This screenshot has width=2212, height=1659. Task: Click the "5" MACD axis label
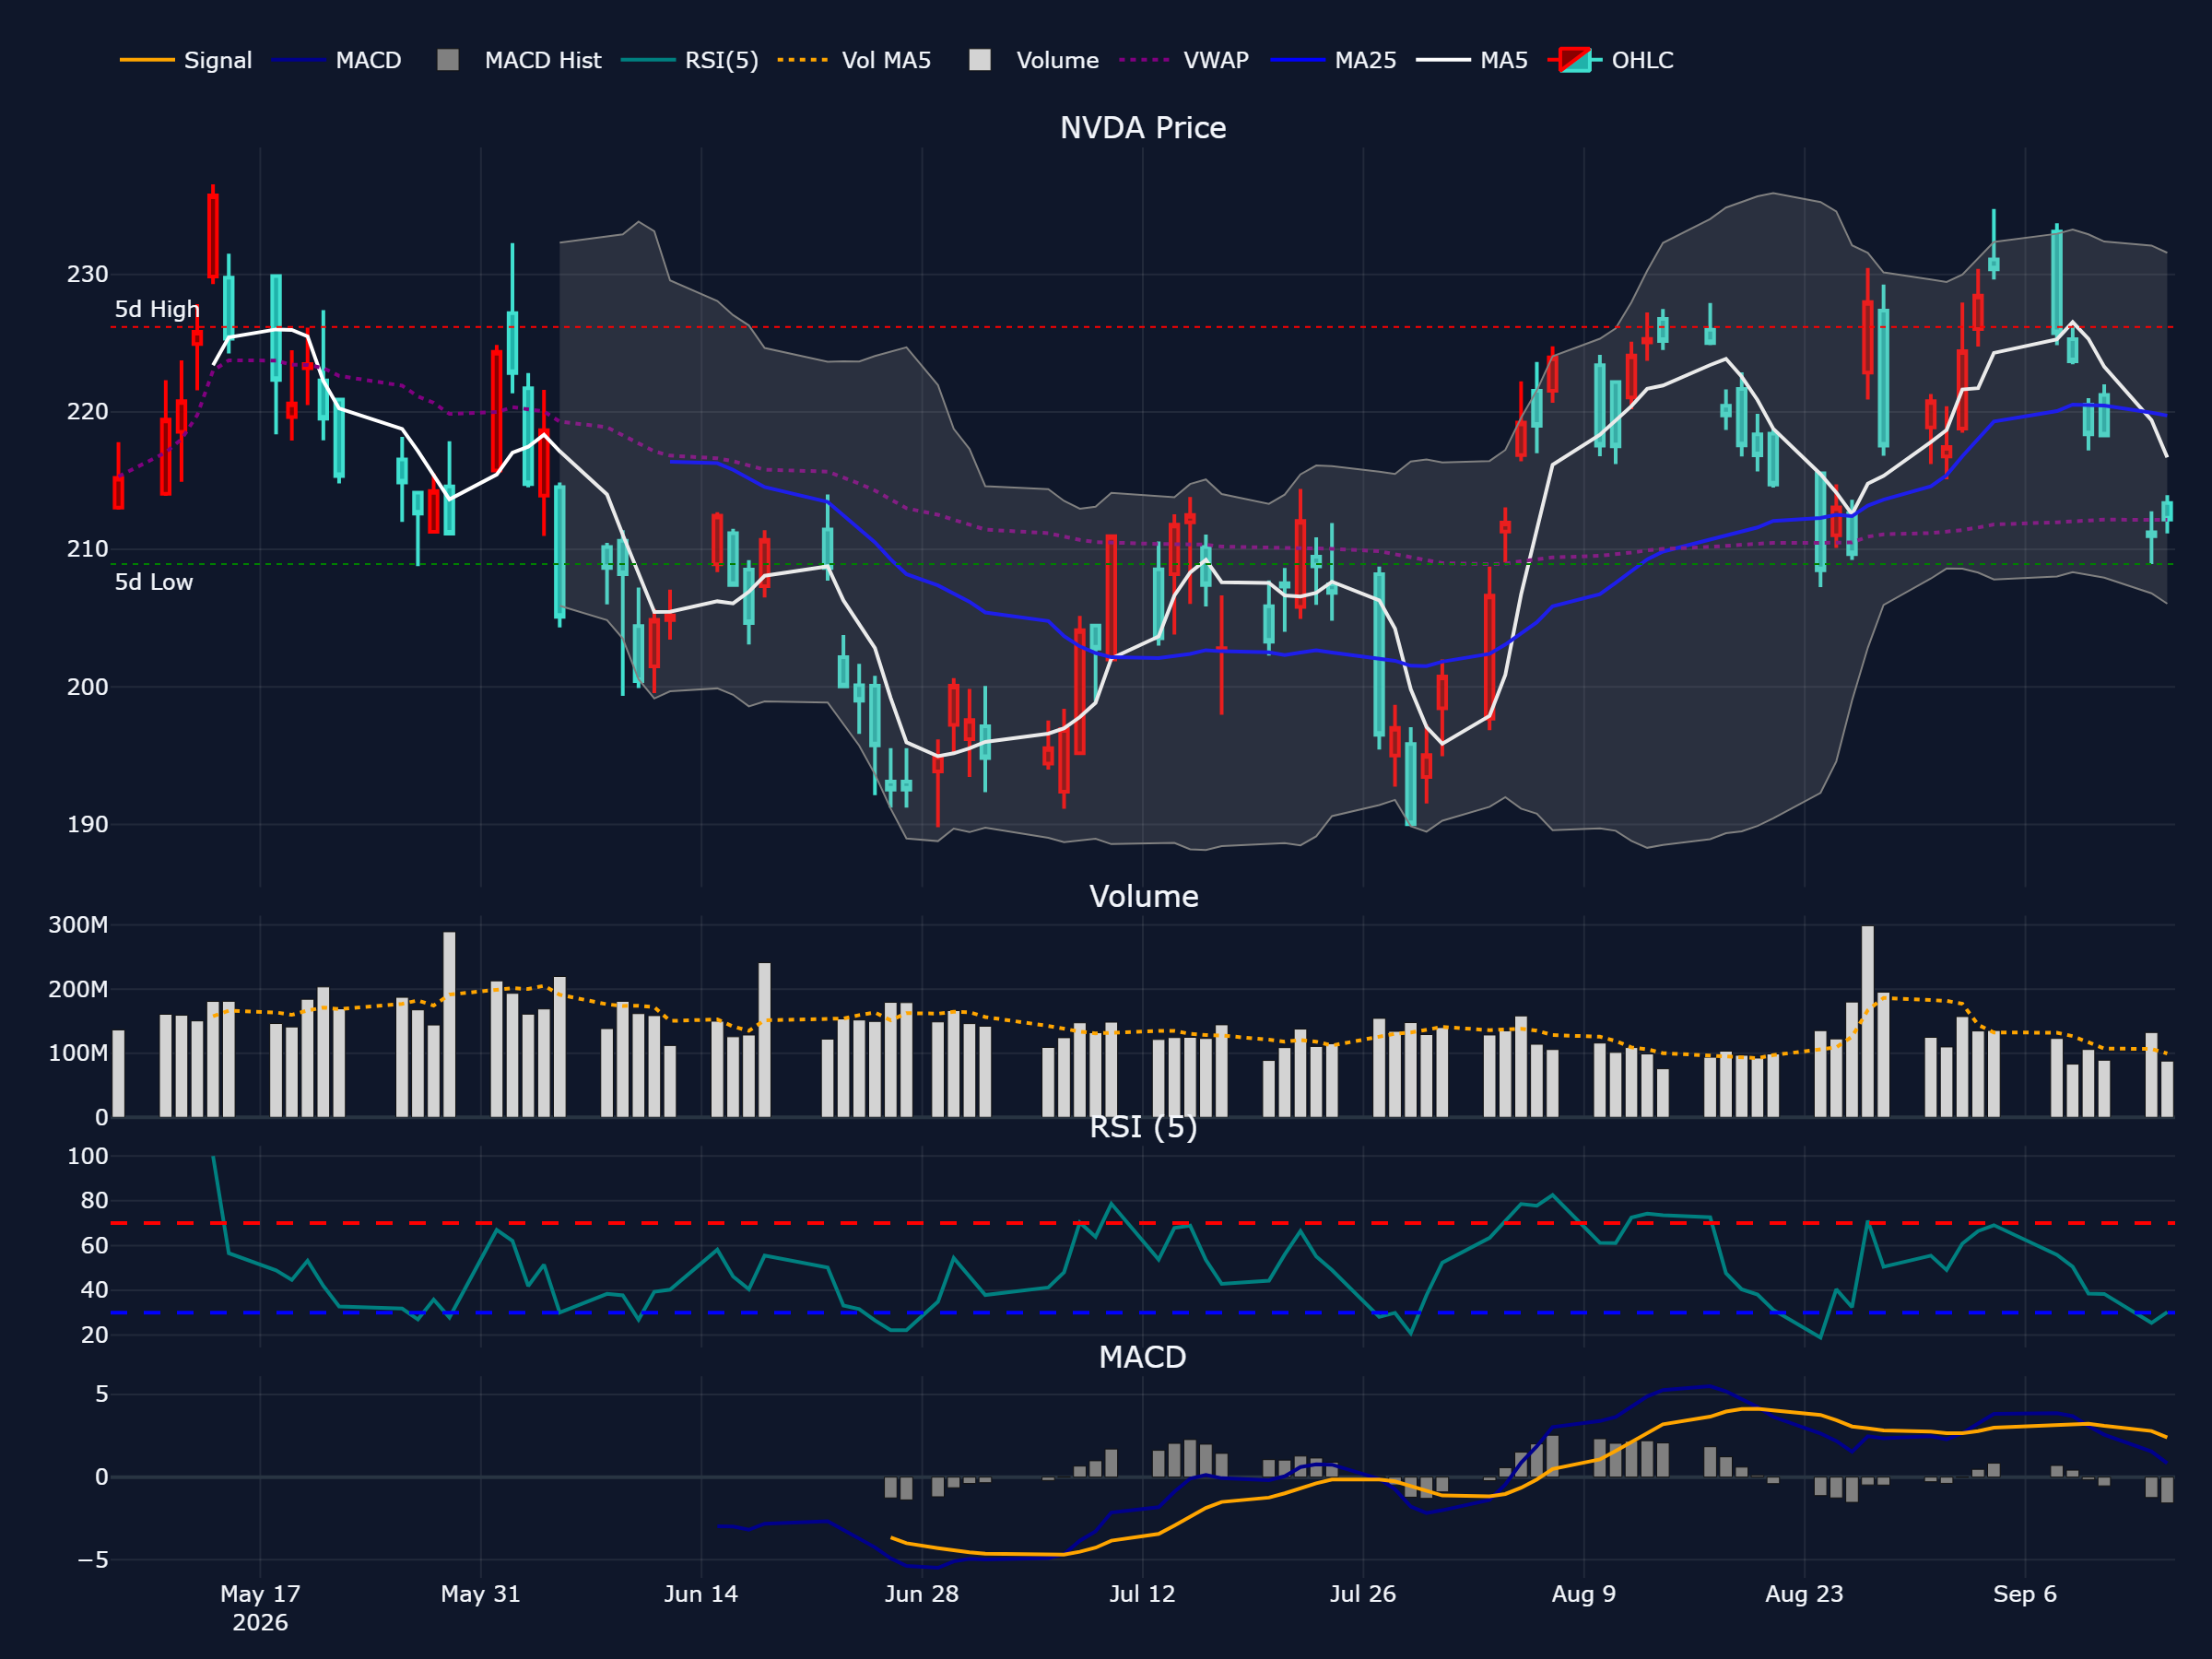102,1394
